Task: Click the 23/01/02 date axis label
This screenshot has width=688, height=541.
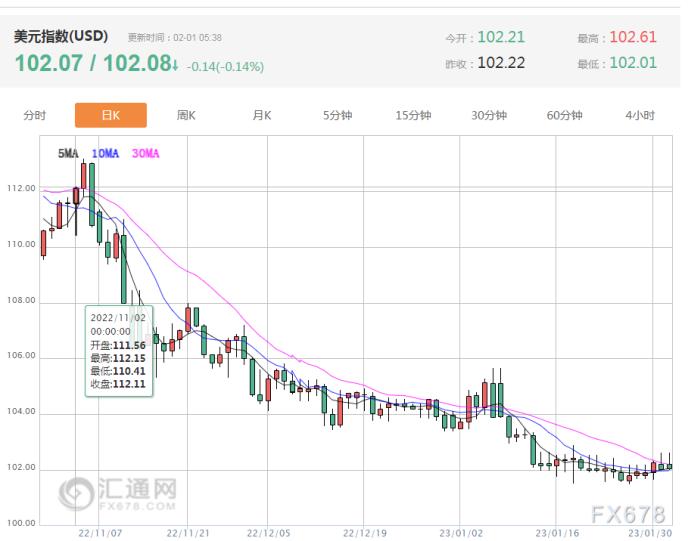Action: click(x=461, y=534)
